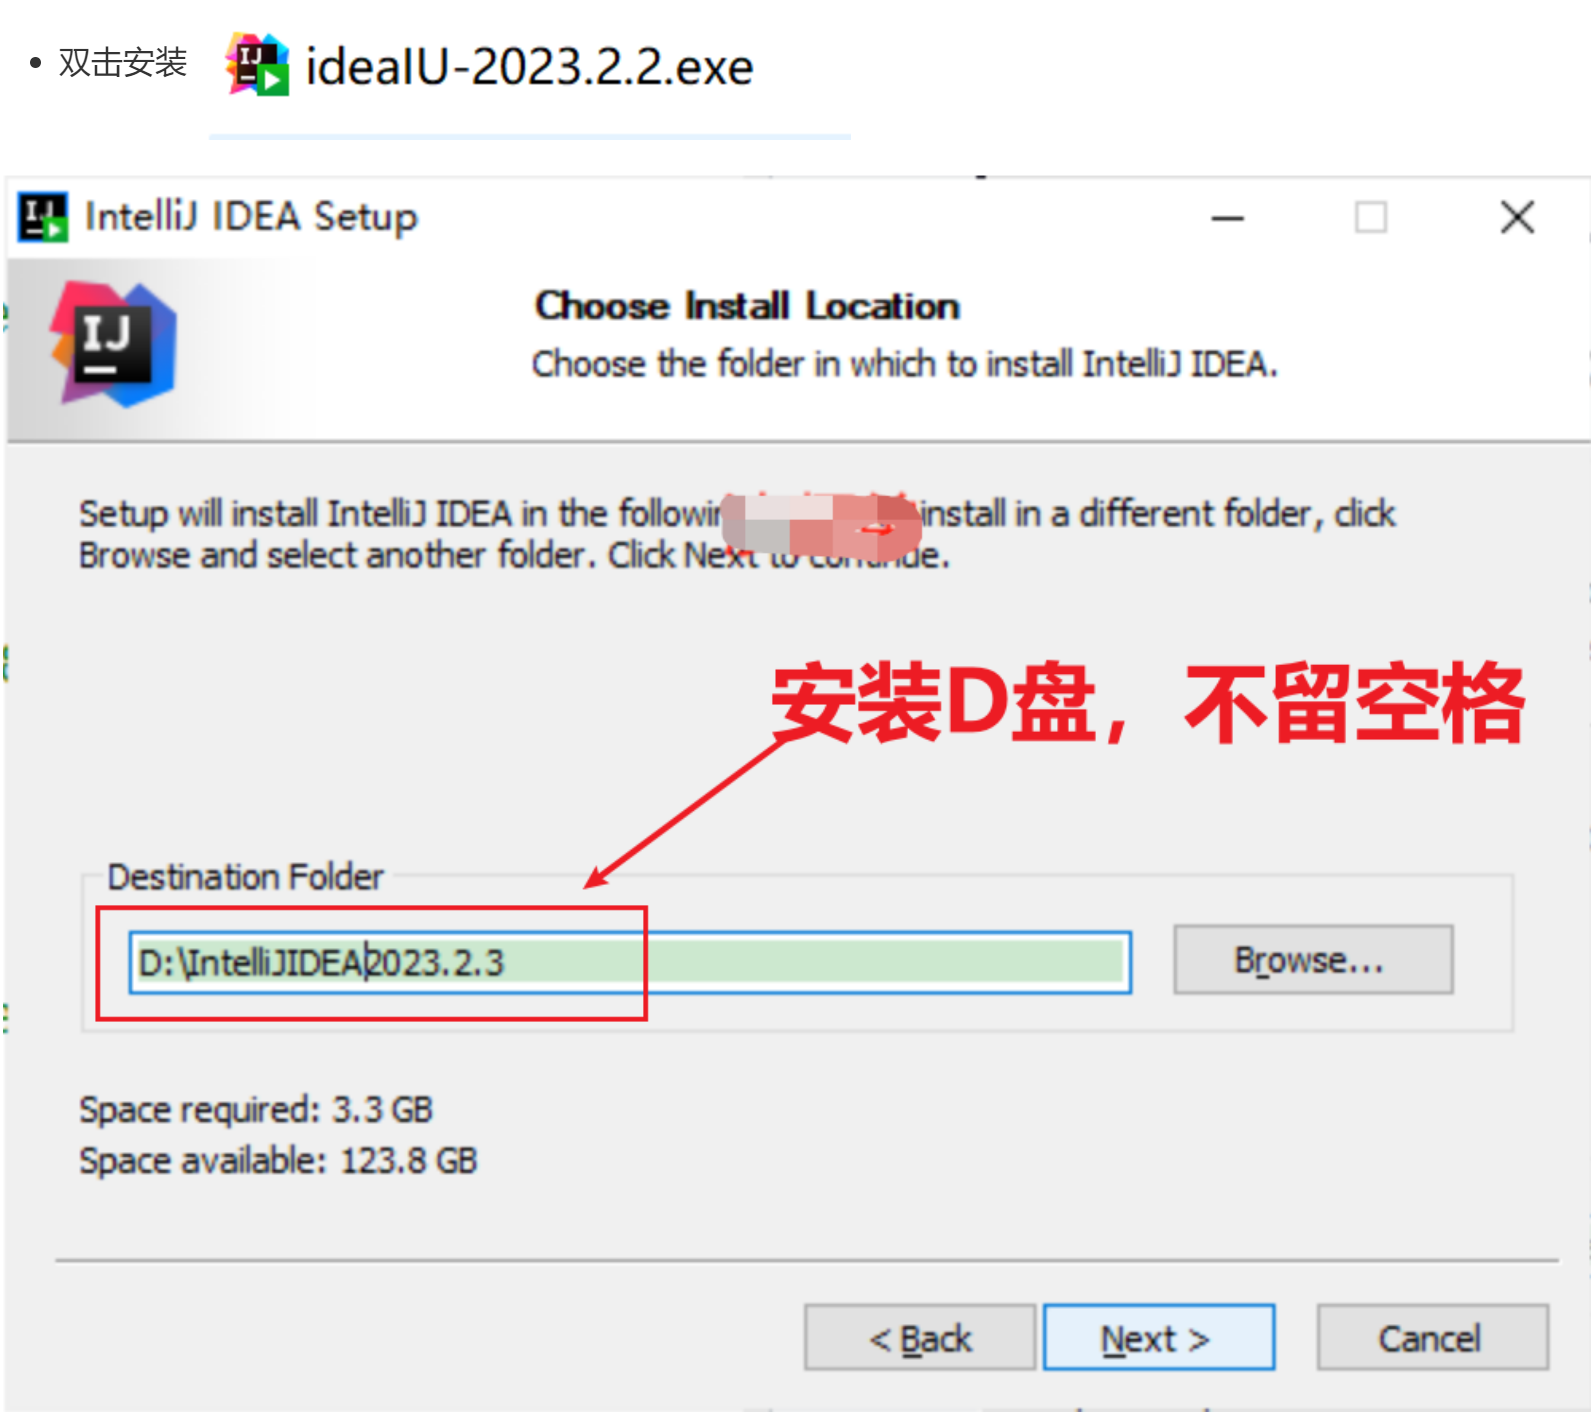Image resolution: width=1592 pixels, height=1413 pixels.
Task: Click the Space required: 3.3 GB text
Action: [x=256, y=1110]
